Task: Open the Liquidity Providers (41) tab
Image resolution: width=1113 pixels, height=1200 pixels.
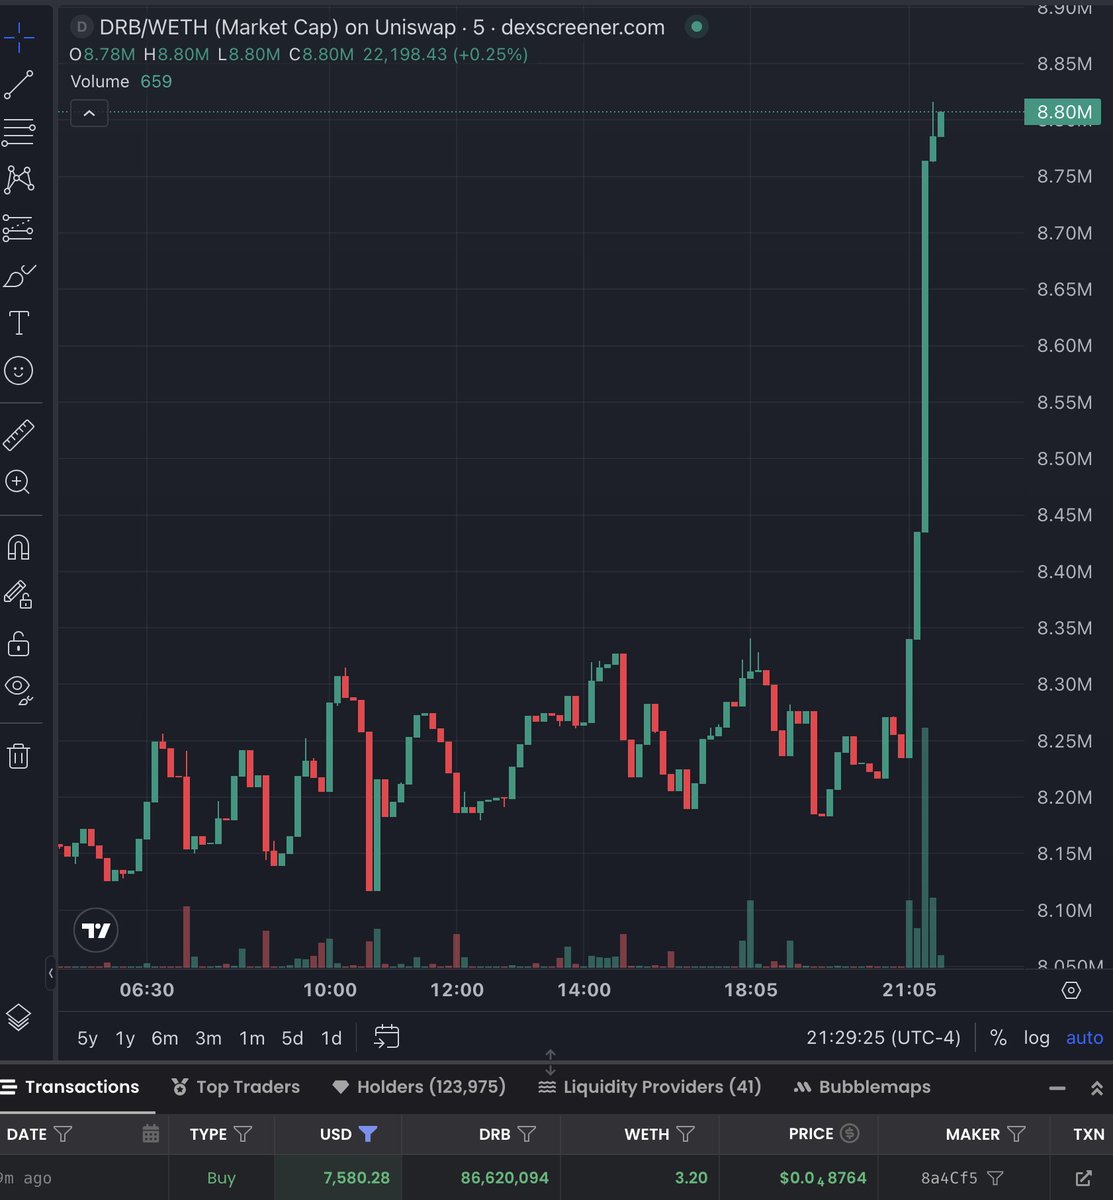Action: [650, 1087]
